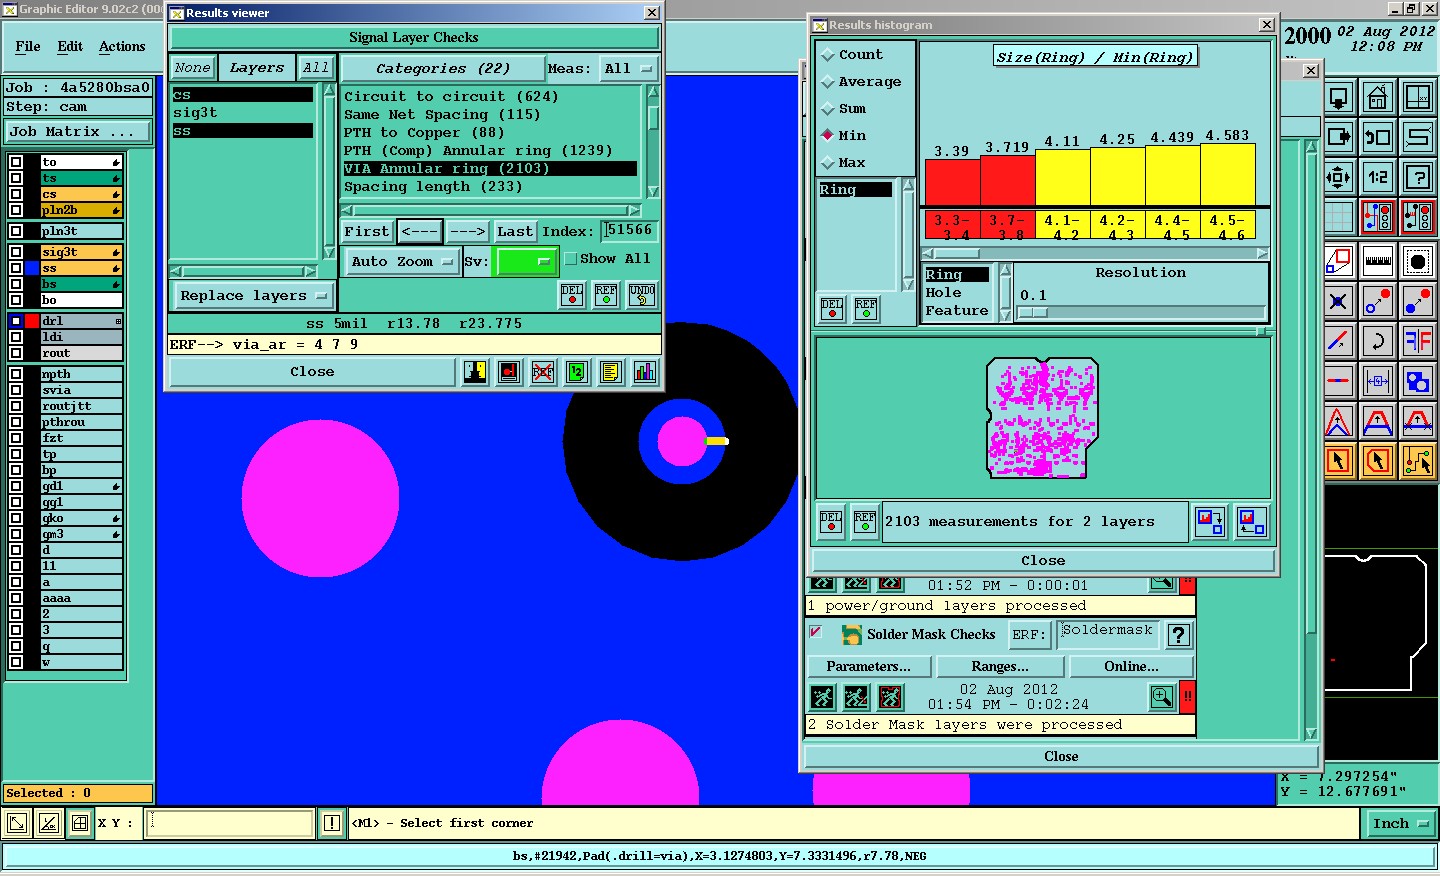The image size is (1440, 876).
Task: Enable the Show All checkbox
Action: tap(571, 259)
